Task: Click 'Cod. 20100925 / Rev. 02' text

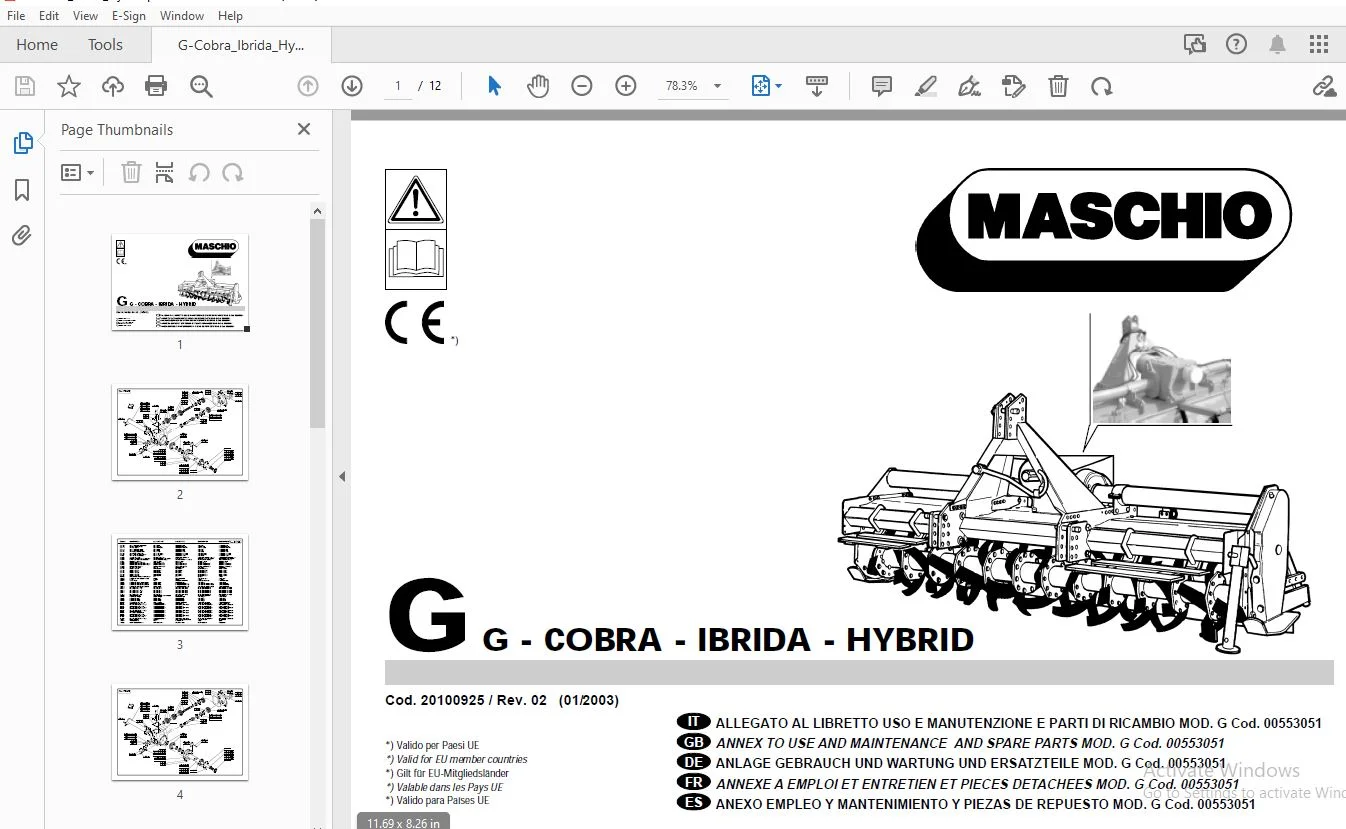Action: click(x=466, y=700)
